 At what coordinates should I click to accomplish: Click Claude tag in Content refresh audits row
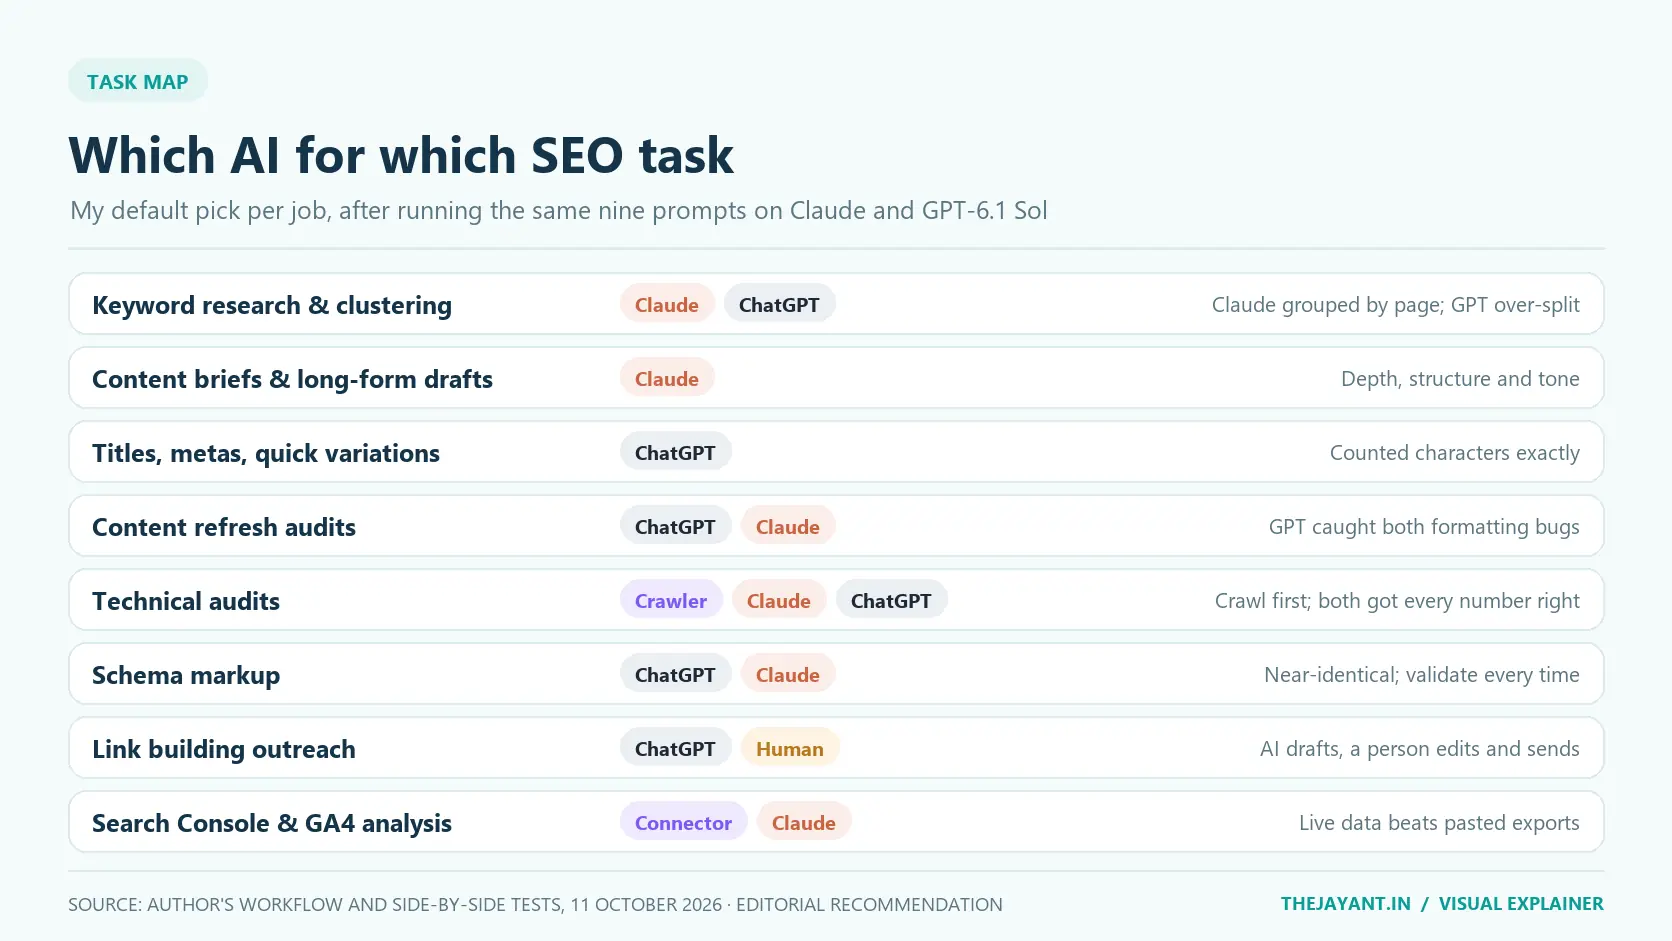click(x=788, y=526)
